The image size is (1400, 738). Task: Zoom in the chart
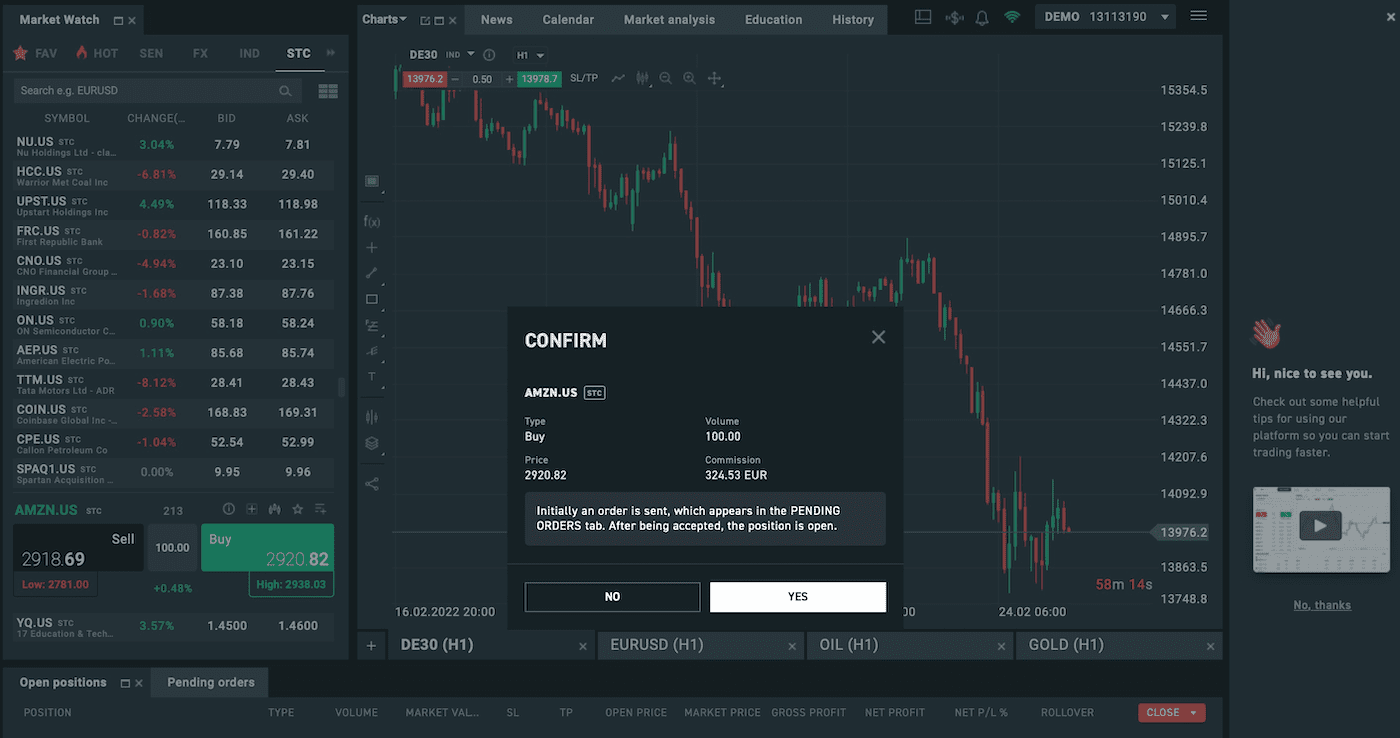pyautogui.click(x=689, y=78)
